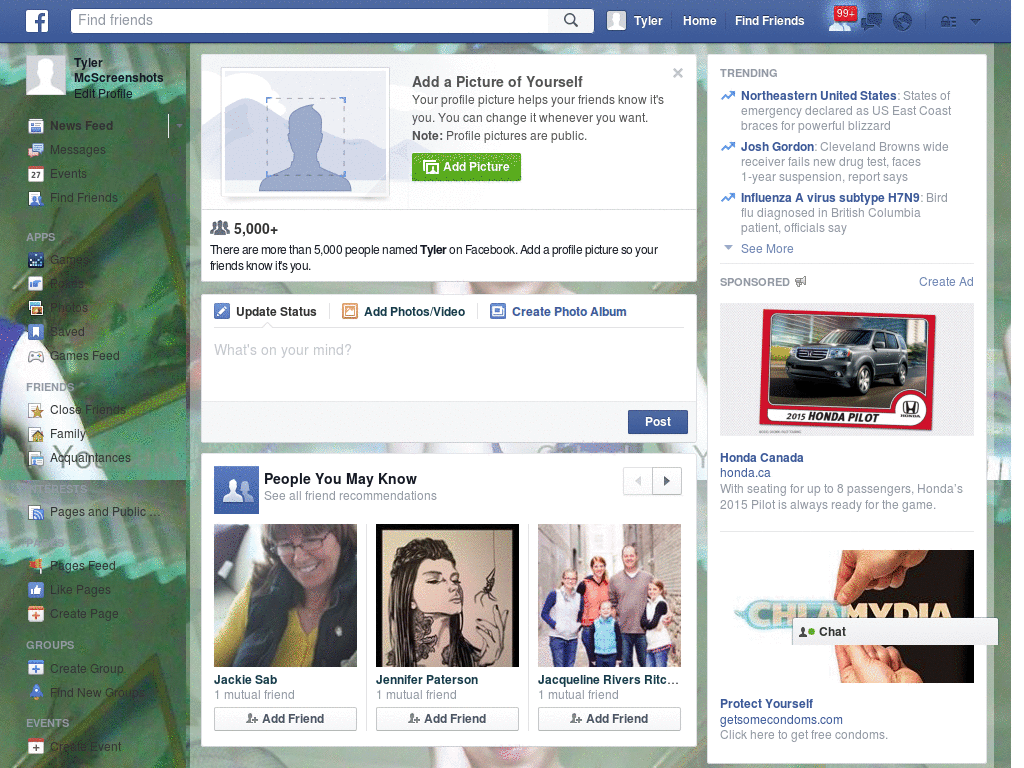Click the Events calendar icon
The width and height of the screenshot is (1024, 768).
(36, 174)
